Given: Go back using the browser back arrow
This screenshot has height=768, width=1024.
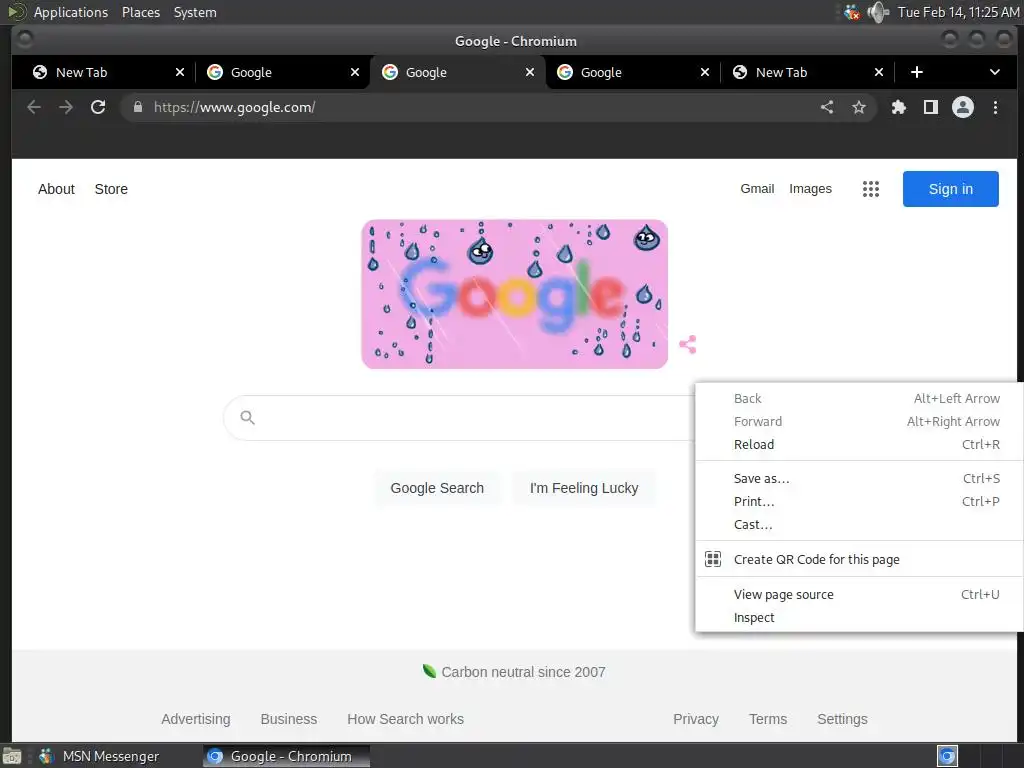Looking at the screenshot, I should click(x=34, y=107).
